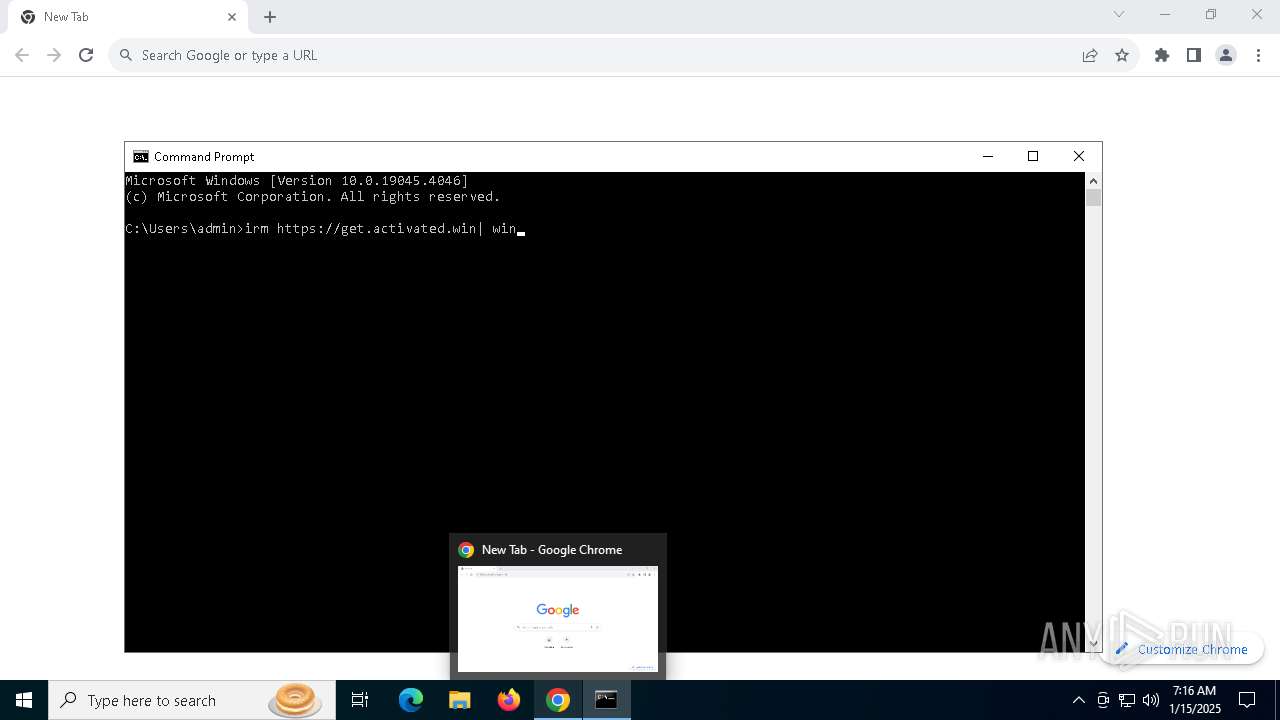This screenshot has width=1280, height=720.
Task: Open the volume tray icon
Action: point(1151,700)
